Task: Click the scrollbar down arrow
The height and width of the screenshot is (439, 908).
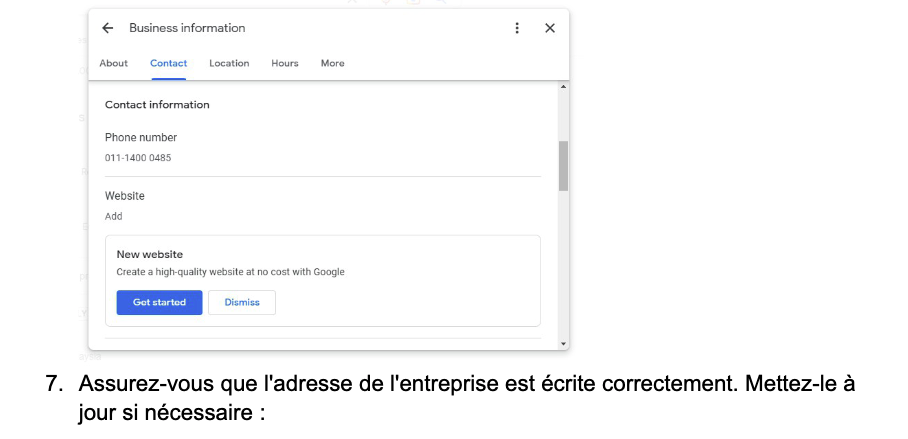Action: pos(563,343)
